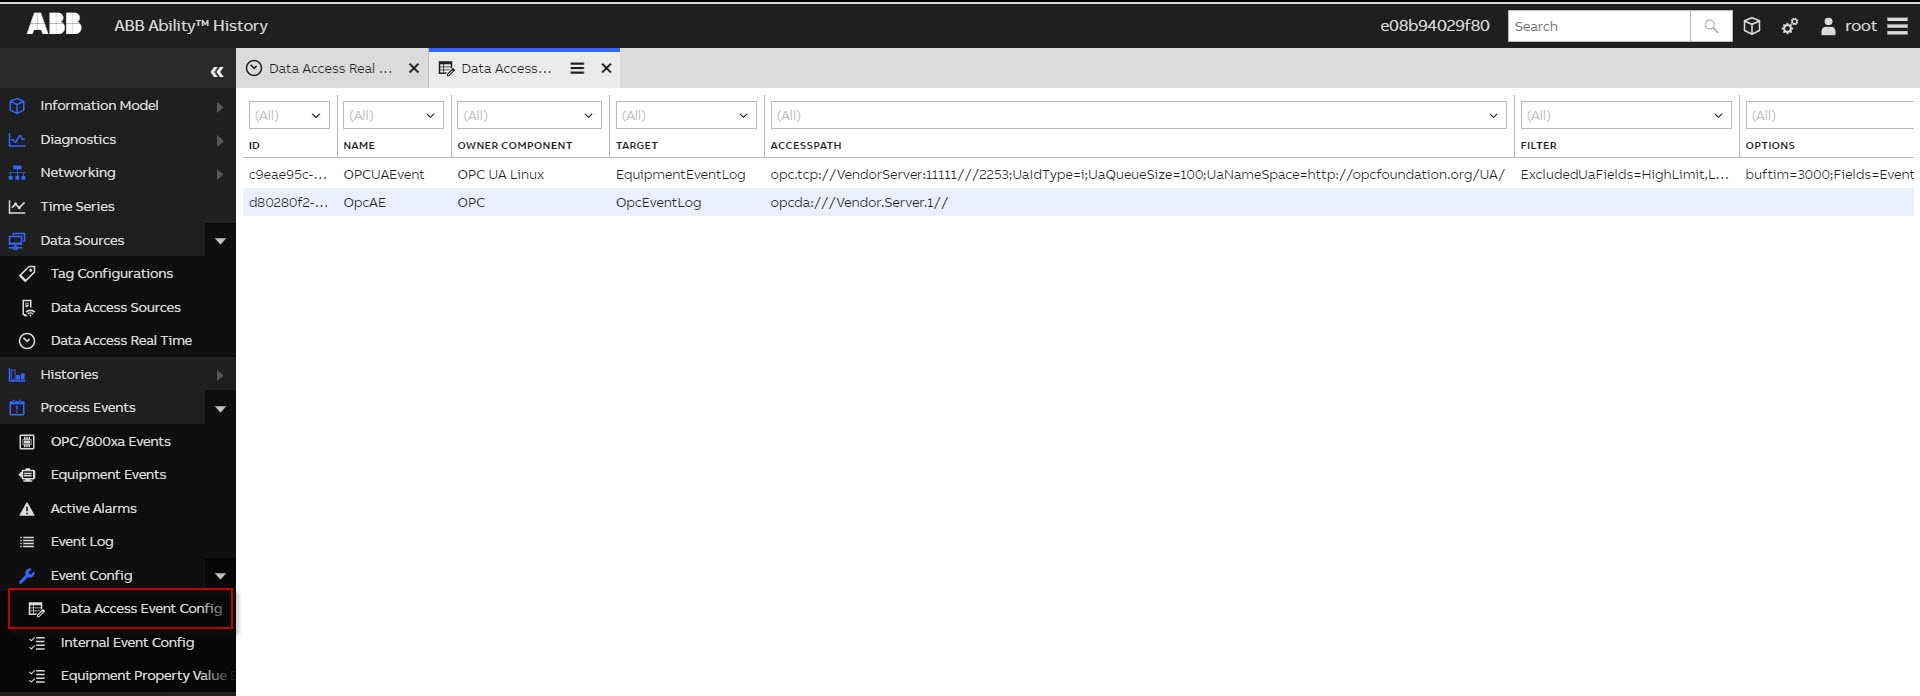Click the Data Access Real Time clock icon
Screen dimensions: 1920x696
click(27, 341)
